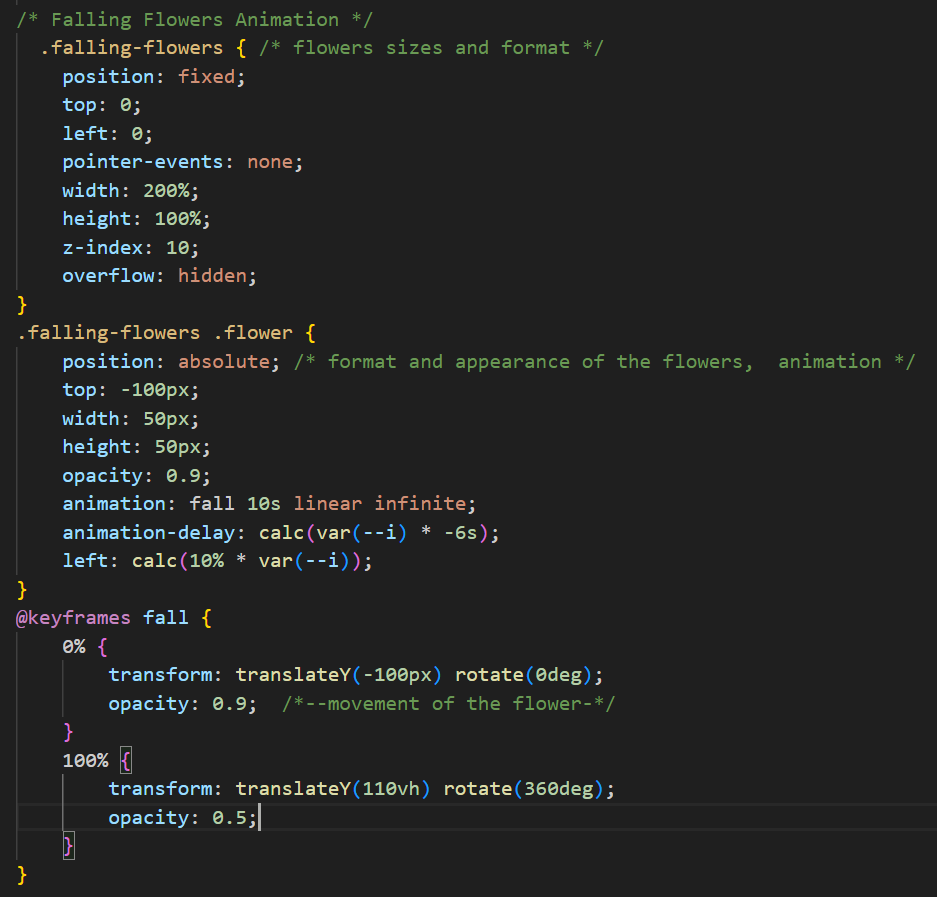The image size is (937, 897).
Task: Click the "@keyframes" keyword
Action: (73, 617)
